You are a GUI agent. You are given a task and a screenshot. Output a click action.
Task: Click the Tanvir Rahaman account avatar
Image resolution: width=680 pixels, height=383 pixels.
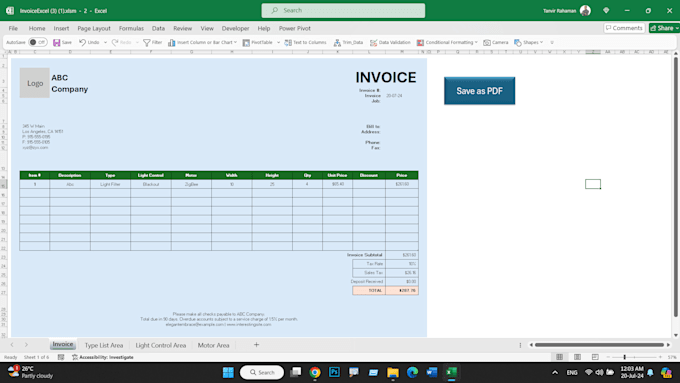click(585, 10)
